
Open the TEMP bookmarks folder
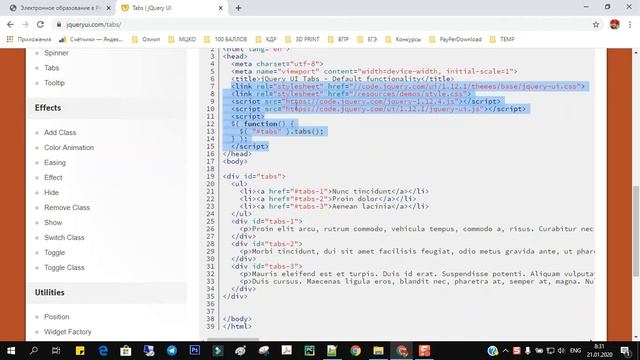502,39
